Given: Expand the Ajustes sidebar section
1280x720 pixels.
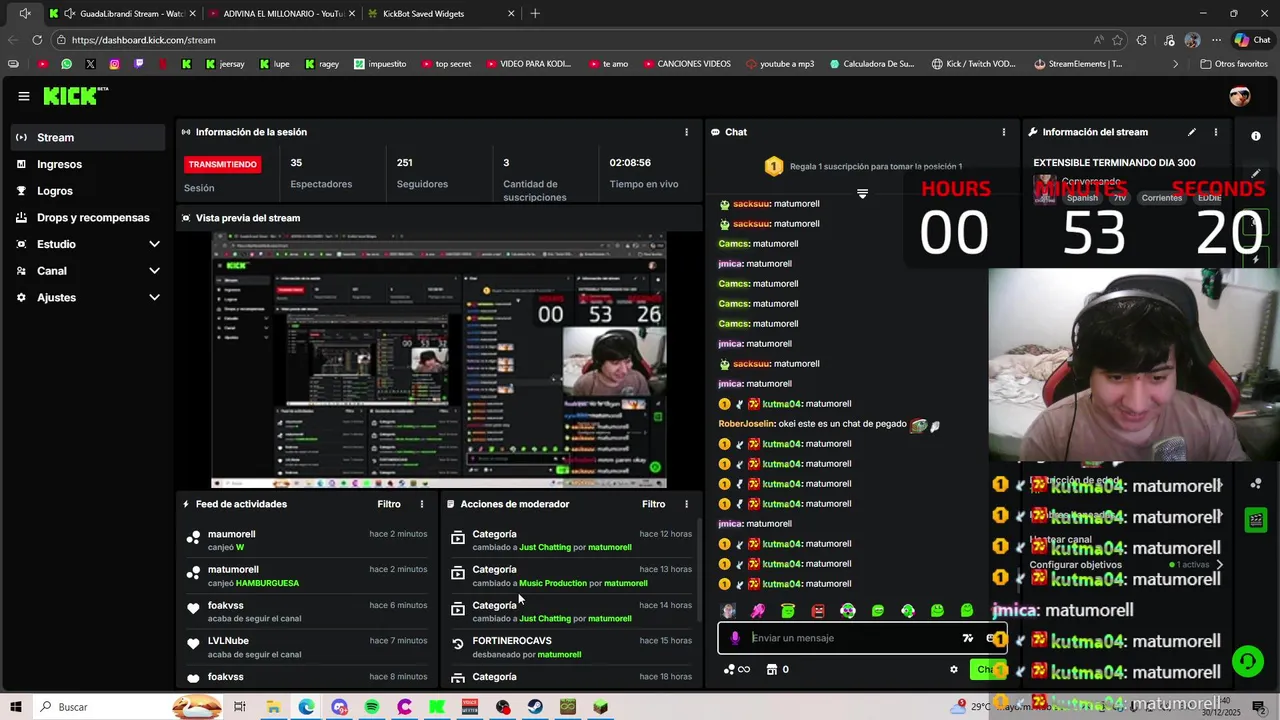Looking at the screenshot, I should coord(154,298).
